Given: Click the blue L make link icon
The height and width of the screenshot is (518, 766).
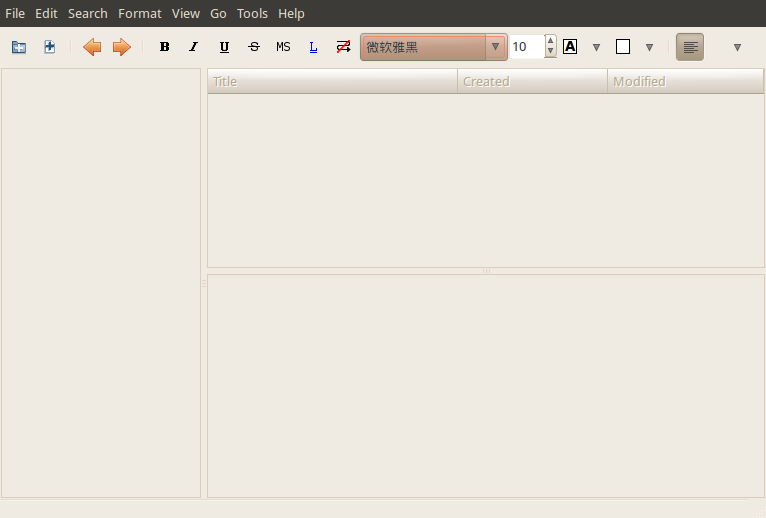Looking at the screenshot, I should click(x=313, y=47).
